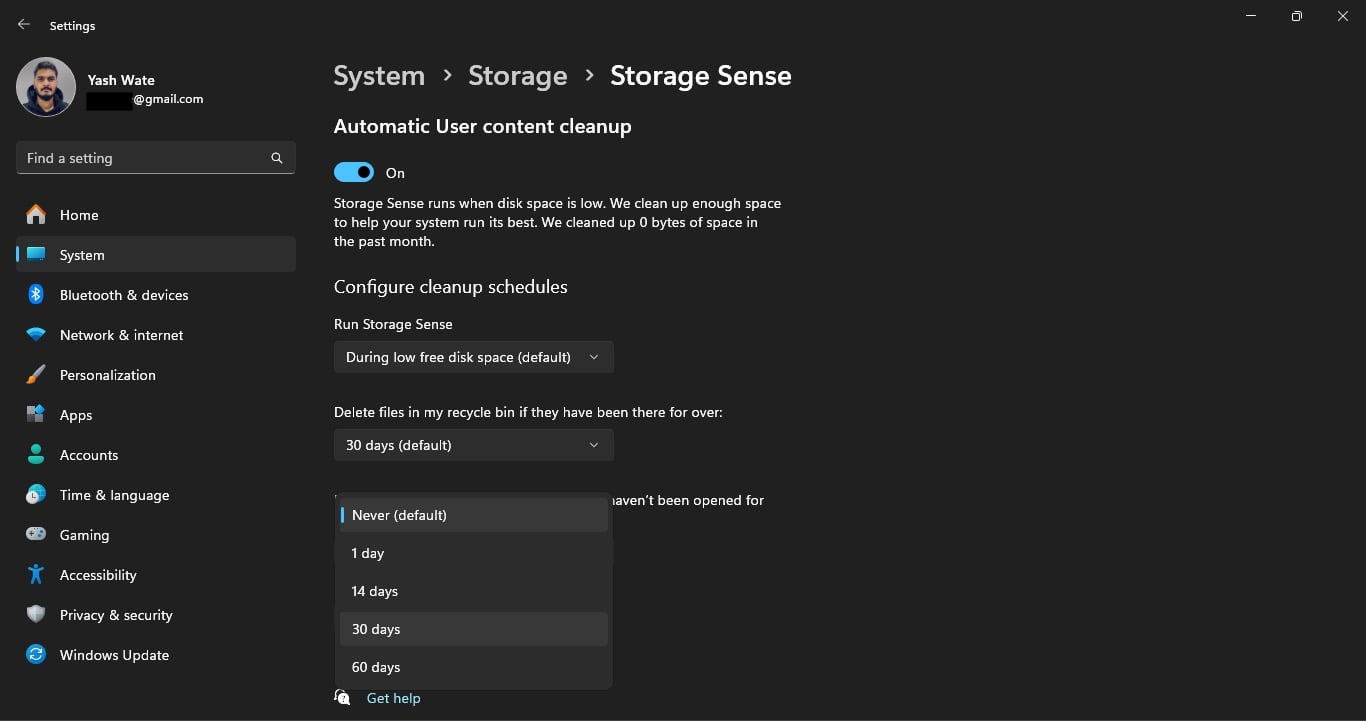1366x721 pixels.
Task: Restore down the Settings window
Action: click(x=1297, y=16)
